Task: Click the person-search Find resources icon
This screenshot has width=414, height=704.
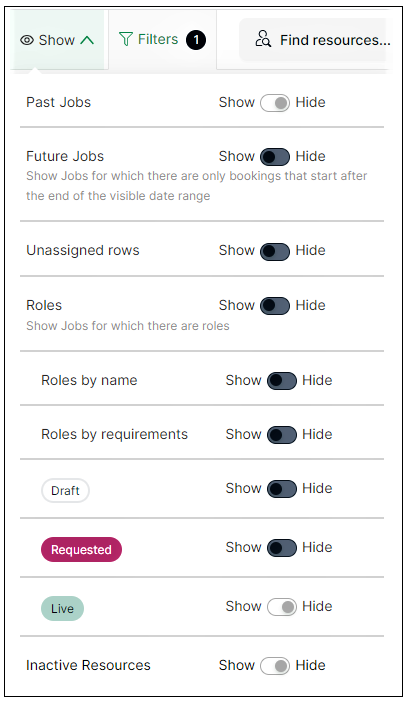Action: point(263,39)
